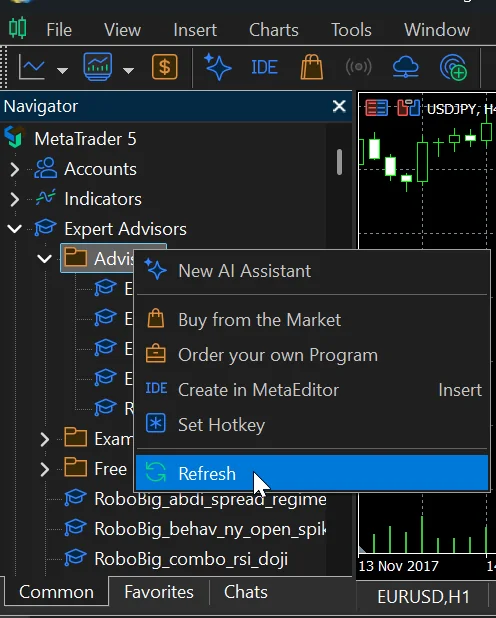Switch to the EURUSD,H1 chart tab
496x618 pixels.
423,597
